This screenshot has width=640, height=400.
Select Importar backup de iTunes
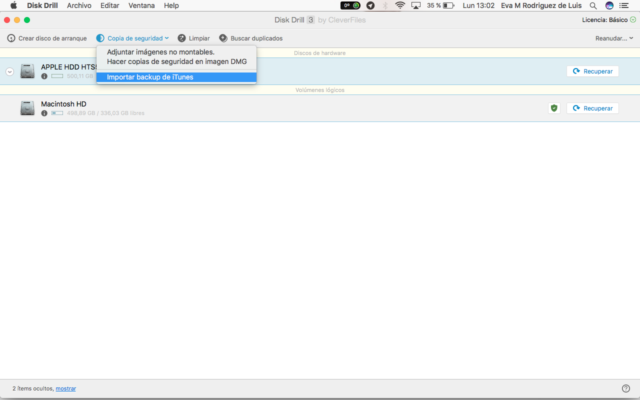pos(176,77)
